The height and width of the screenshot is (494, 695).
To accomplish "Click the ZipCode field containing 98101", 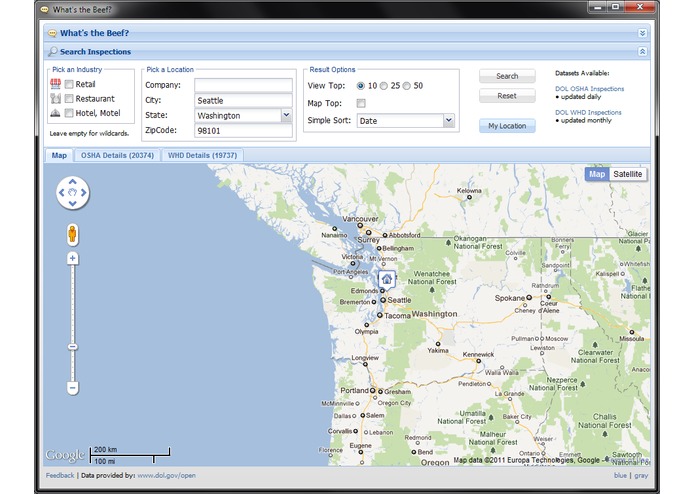I will coord(243,131).
